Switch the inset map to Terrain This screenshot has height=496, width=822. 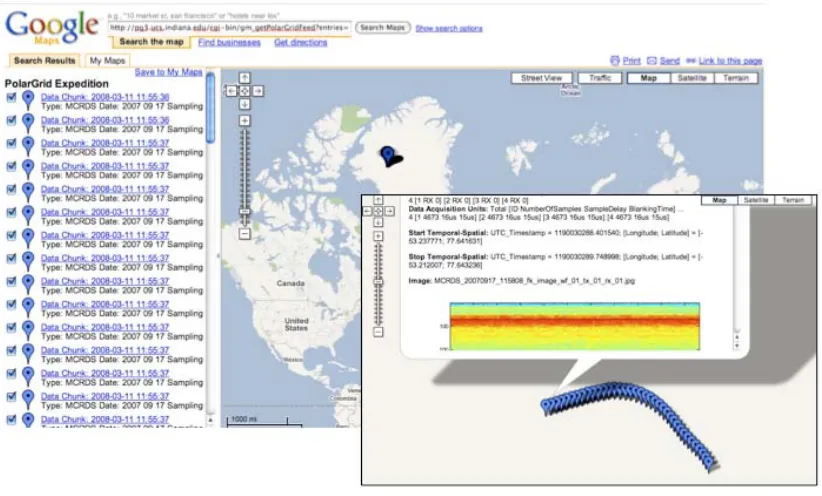793,200
